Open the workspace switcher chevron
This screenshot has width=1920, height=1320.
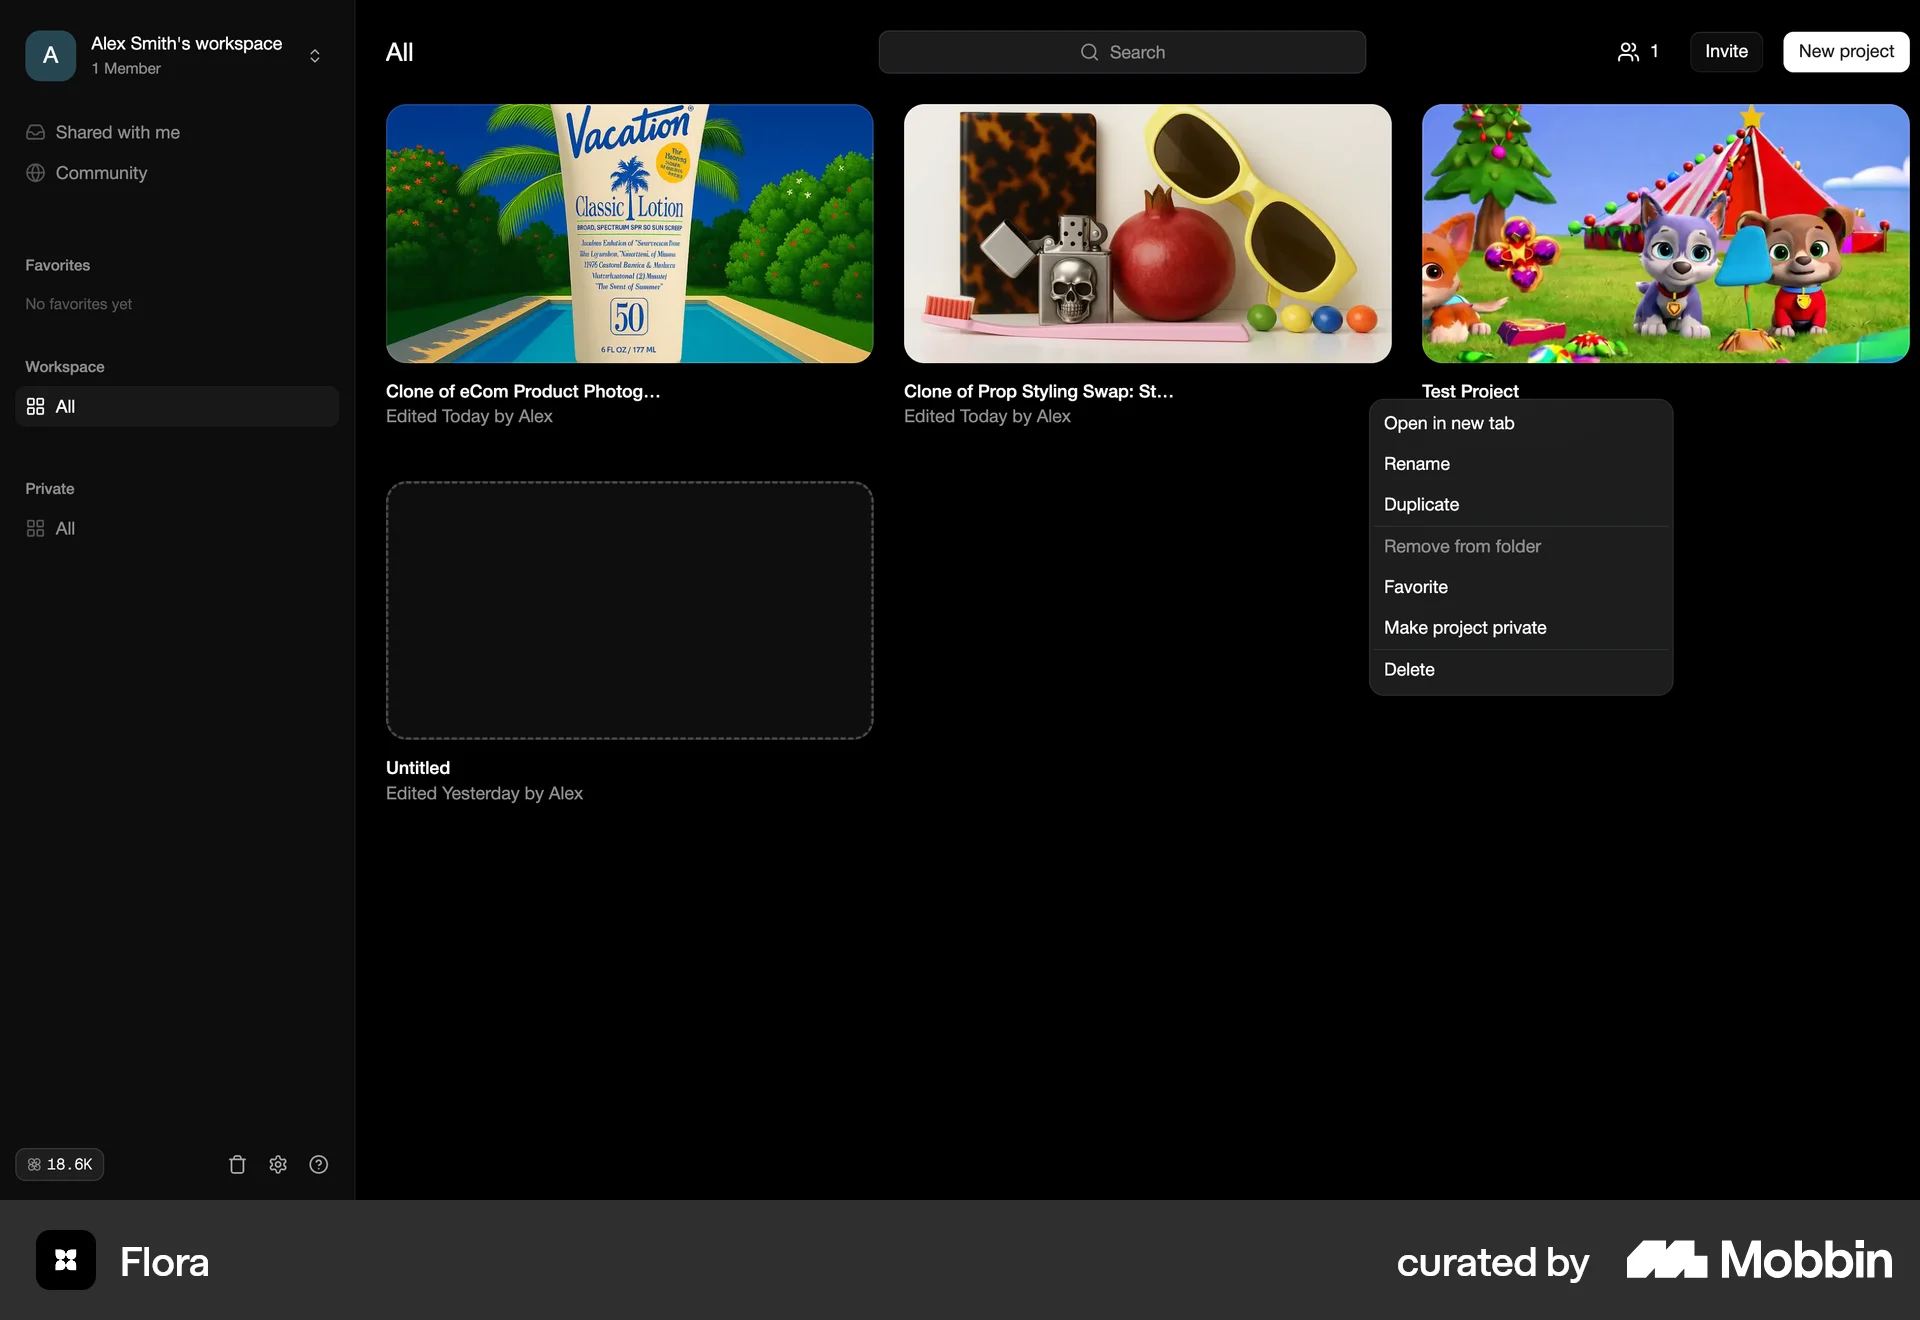tap(314, 55)
